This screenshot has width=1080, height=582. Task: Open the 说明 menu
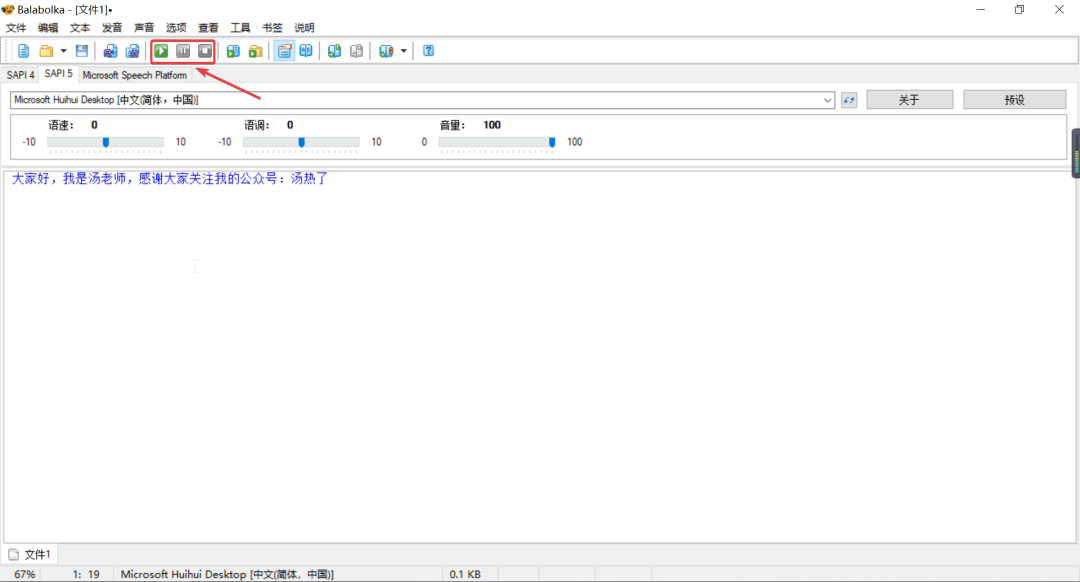coord(304,28)
